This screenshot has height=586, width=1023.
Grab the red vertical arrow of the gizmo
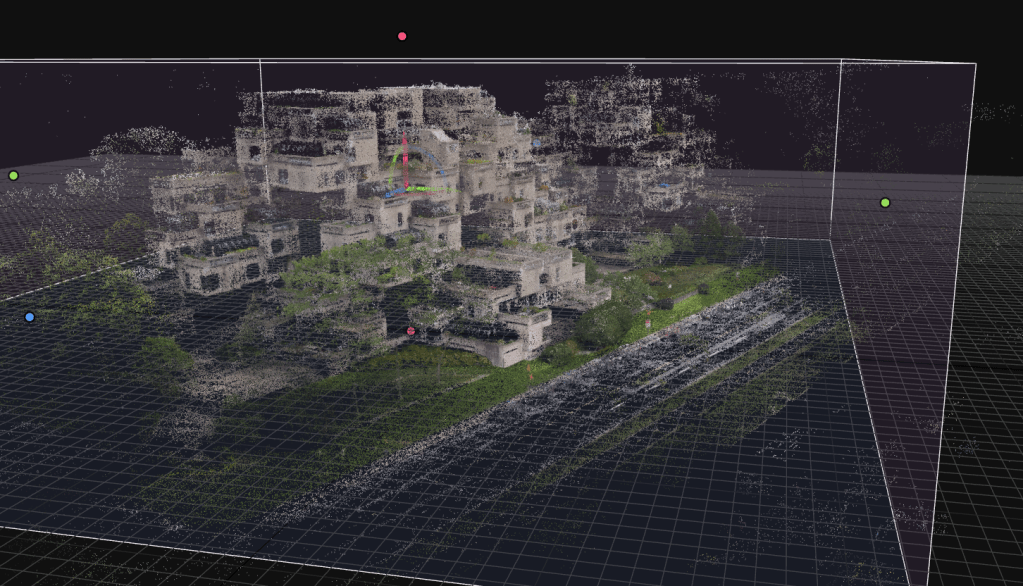(405, 155)
